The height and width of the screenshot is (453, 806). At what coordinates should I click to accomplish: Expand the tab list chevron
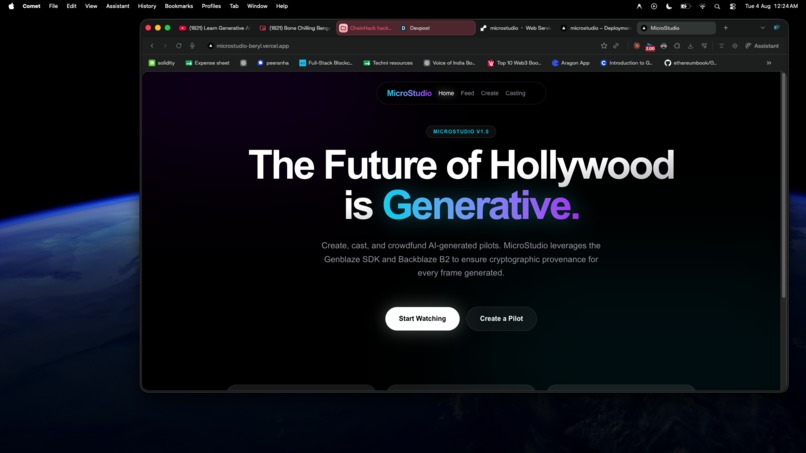point(763,28)
